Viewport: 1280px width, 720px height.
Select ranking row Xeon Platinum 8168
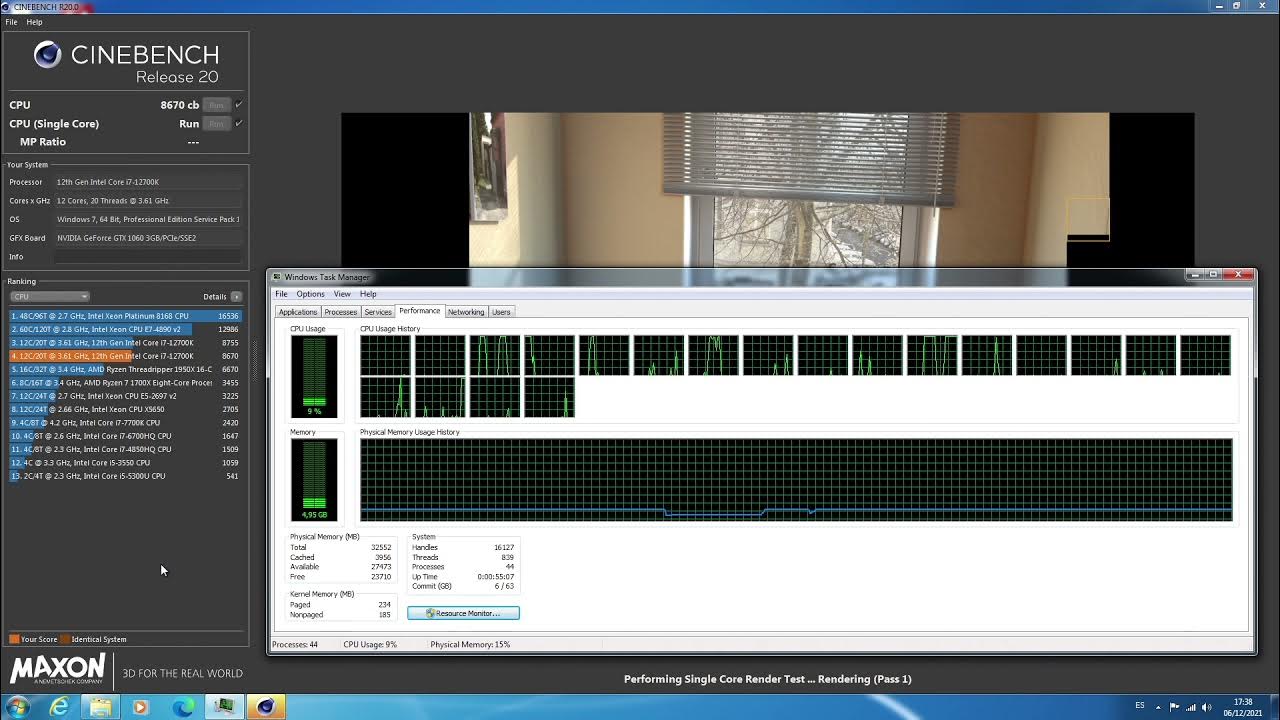coord(125,316)
